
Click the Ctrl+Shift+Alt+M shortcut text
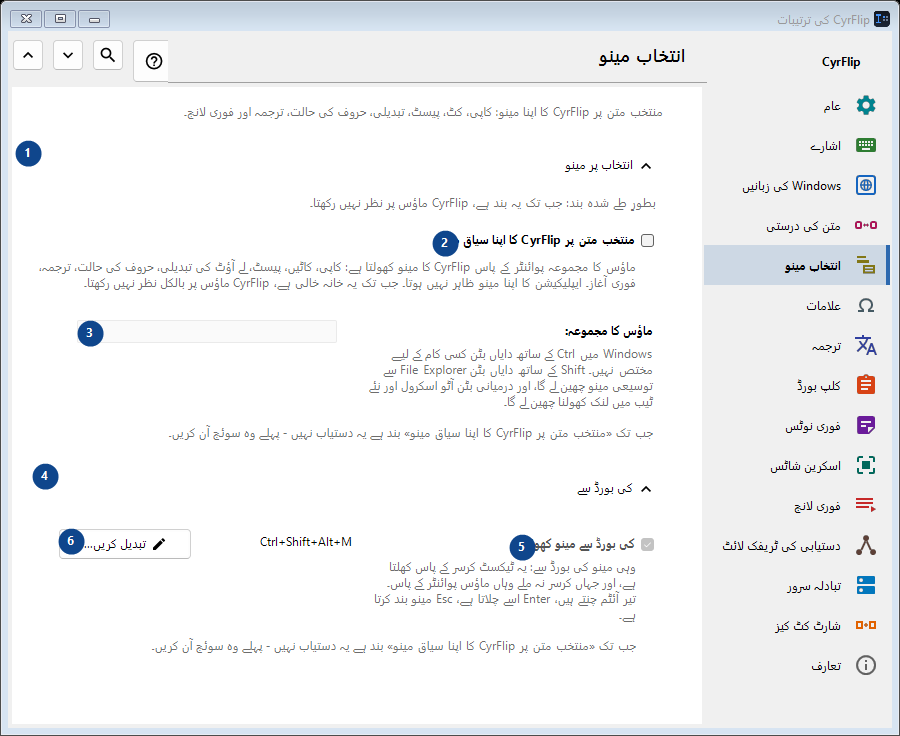tap(306, 542)
